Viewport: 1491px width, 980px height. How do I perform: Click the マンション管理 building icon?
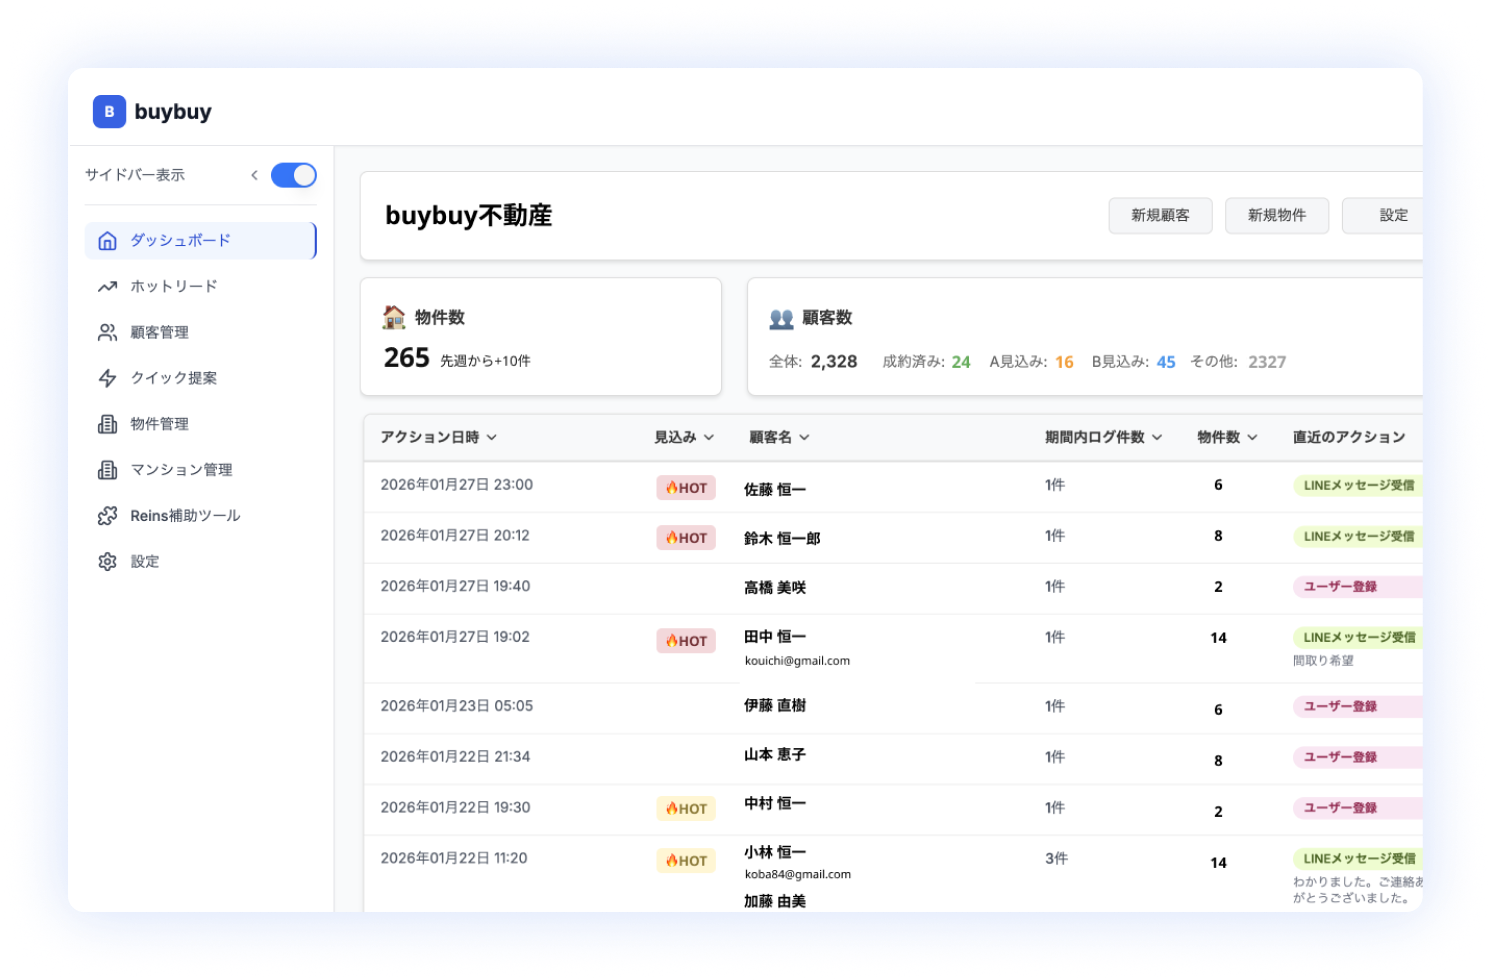point(107,470)
